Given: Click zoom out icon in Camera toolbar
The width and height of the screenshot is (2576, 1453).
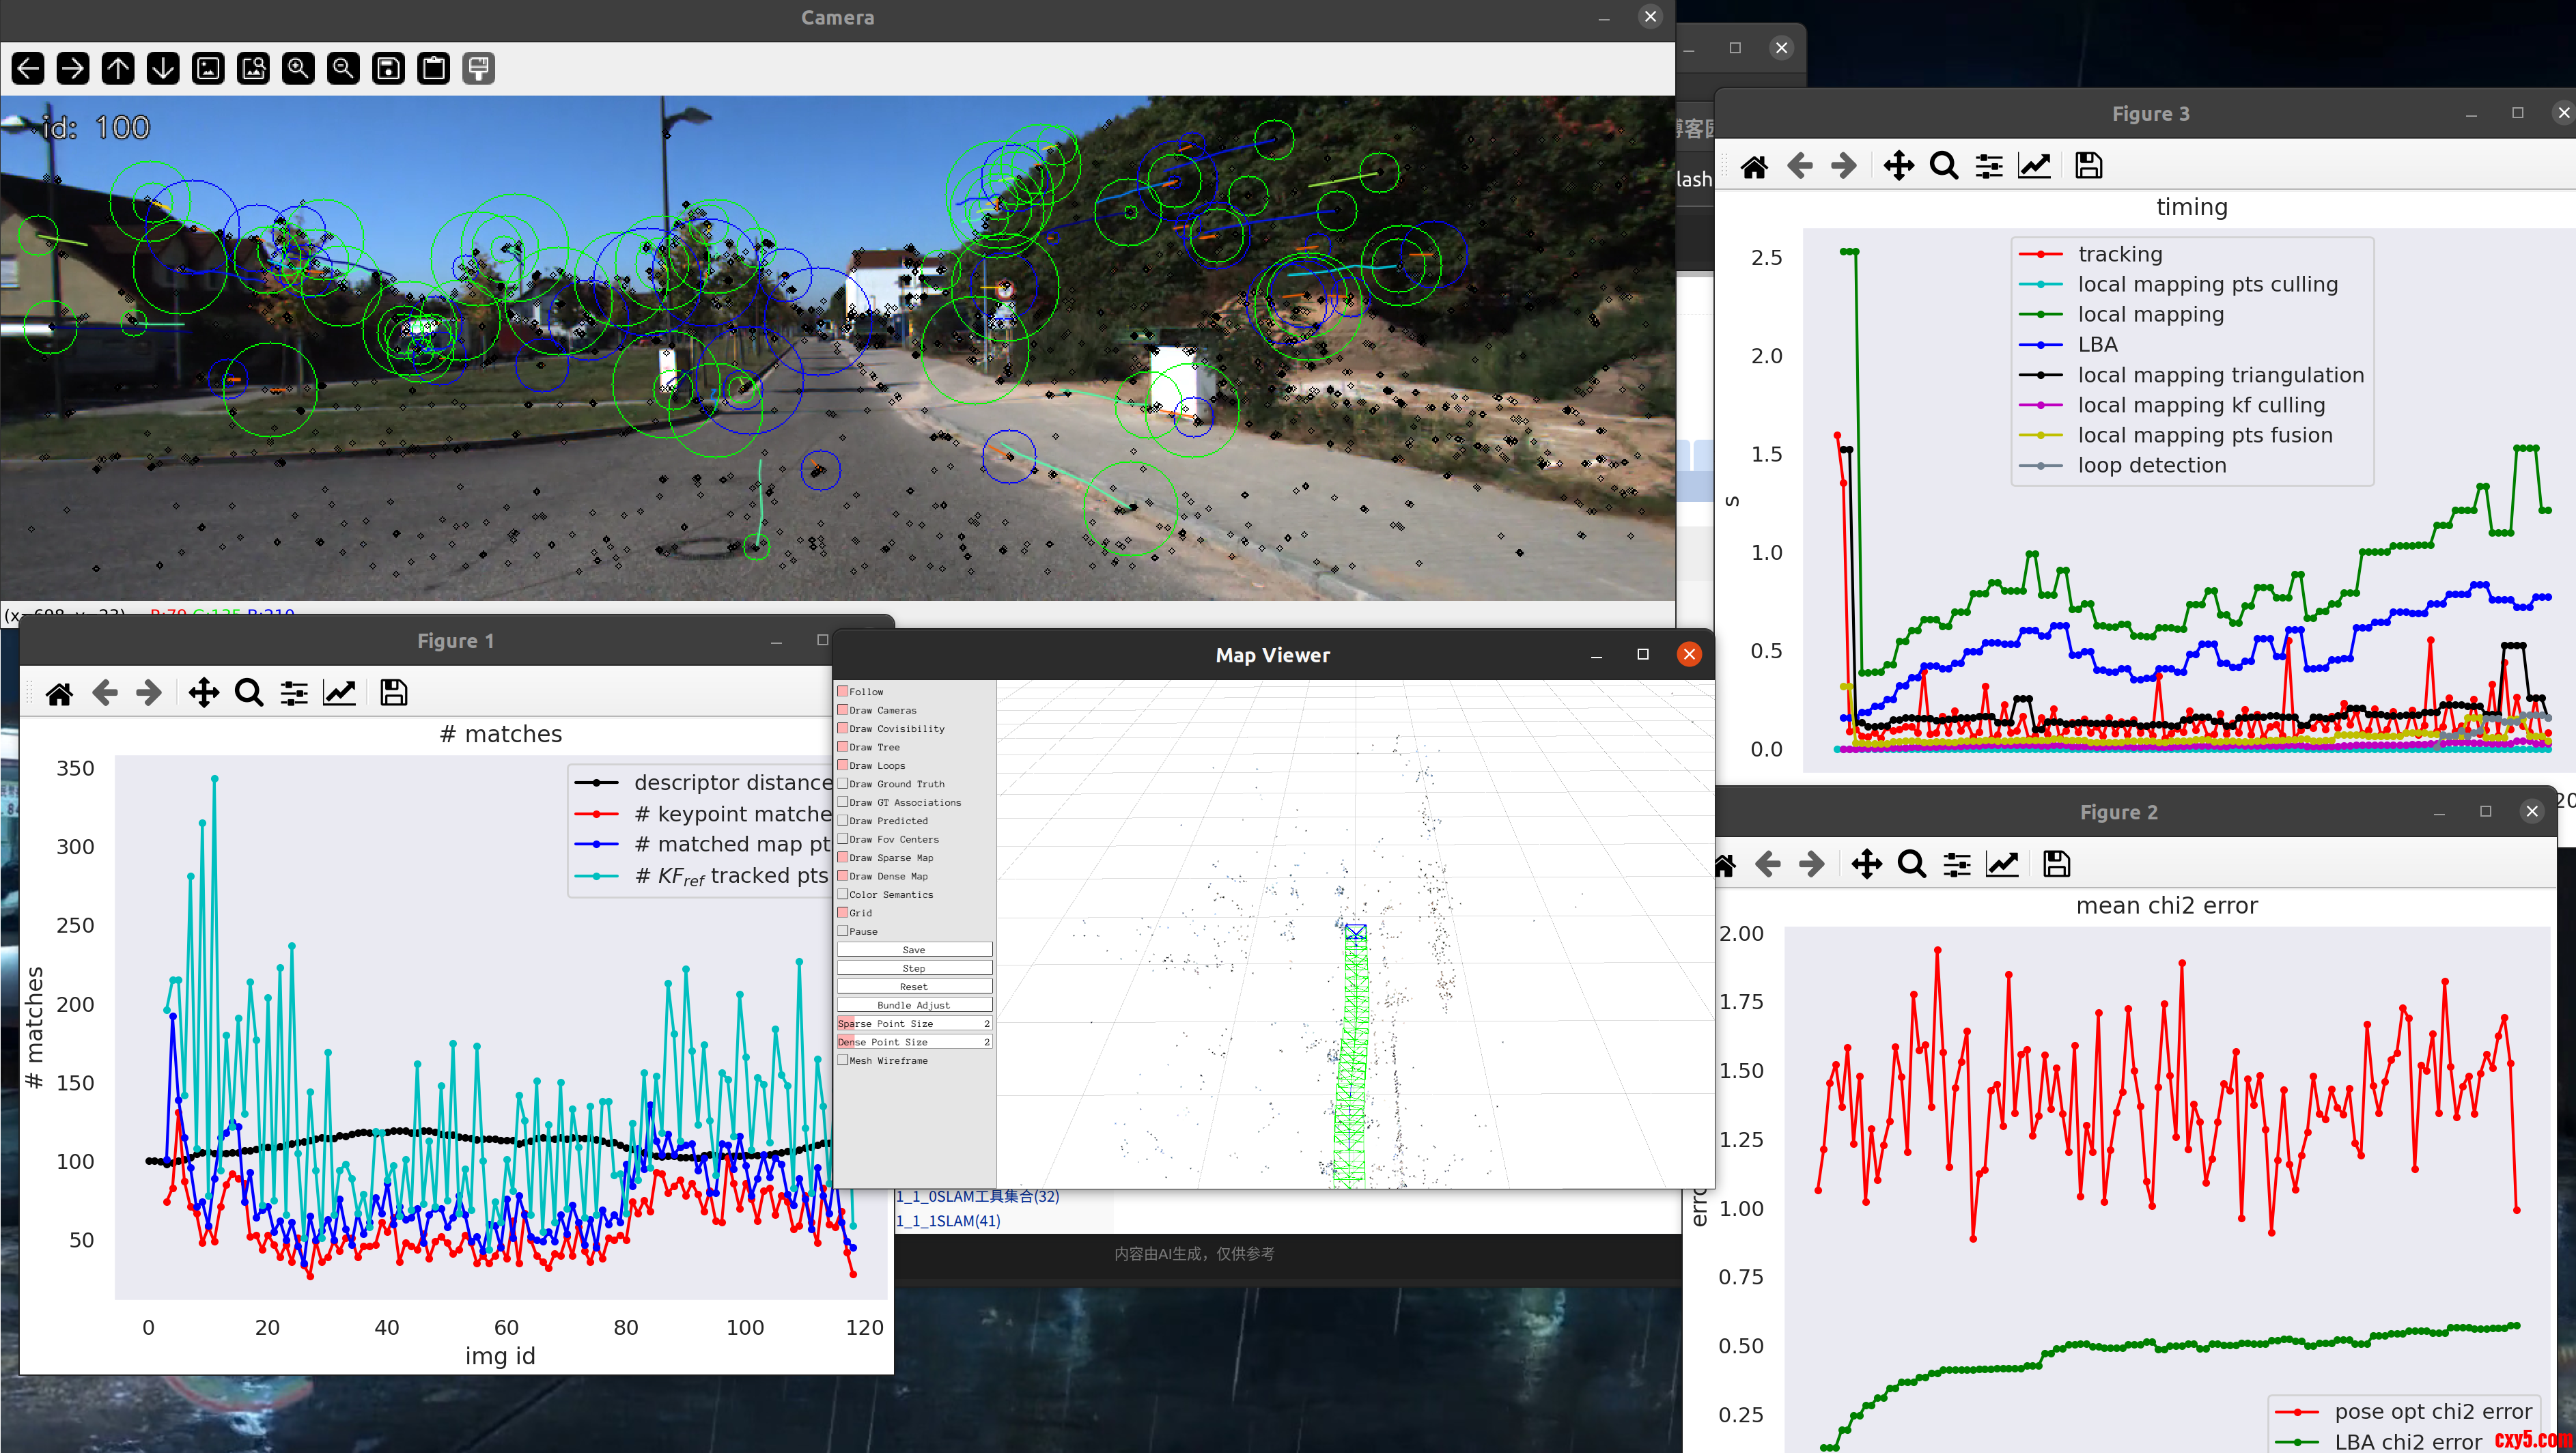Looking at the screenshot, I should pos(343,69).
